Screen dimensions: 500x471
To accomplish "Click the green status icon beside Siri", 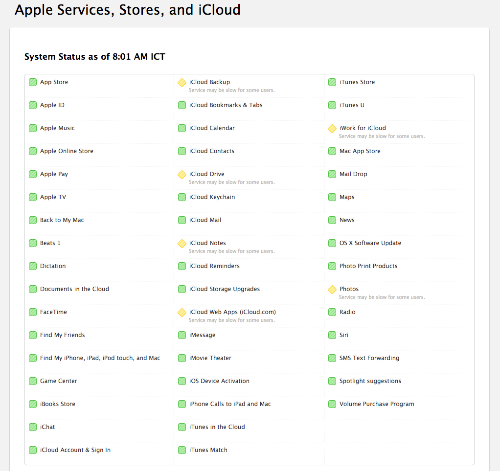I will point(332,335).
